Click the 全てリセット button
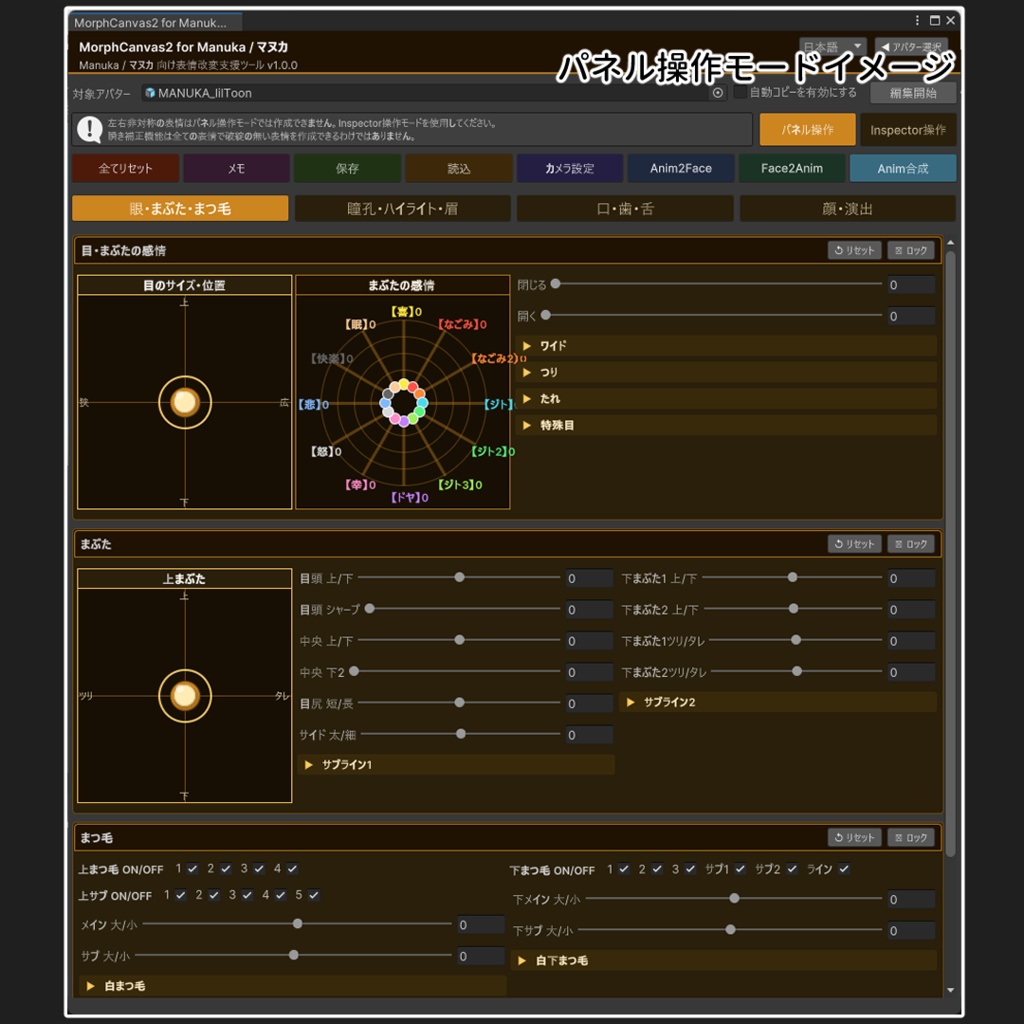 [125, 168]
